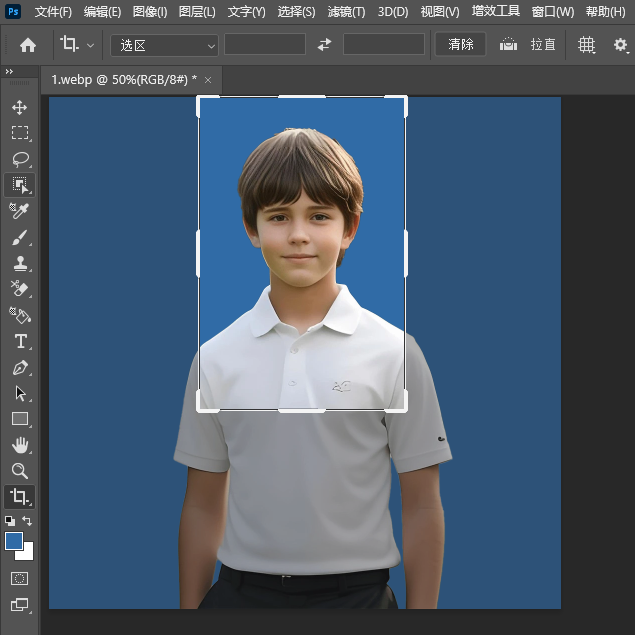Image resolution: width=635 pixels, height=635 pixels.
Task: Click the 清除 button
Action: click(x=461, y=45)
